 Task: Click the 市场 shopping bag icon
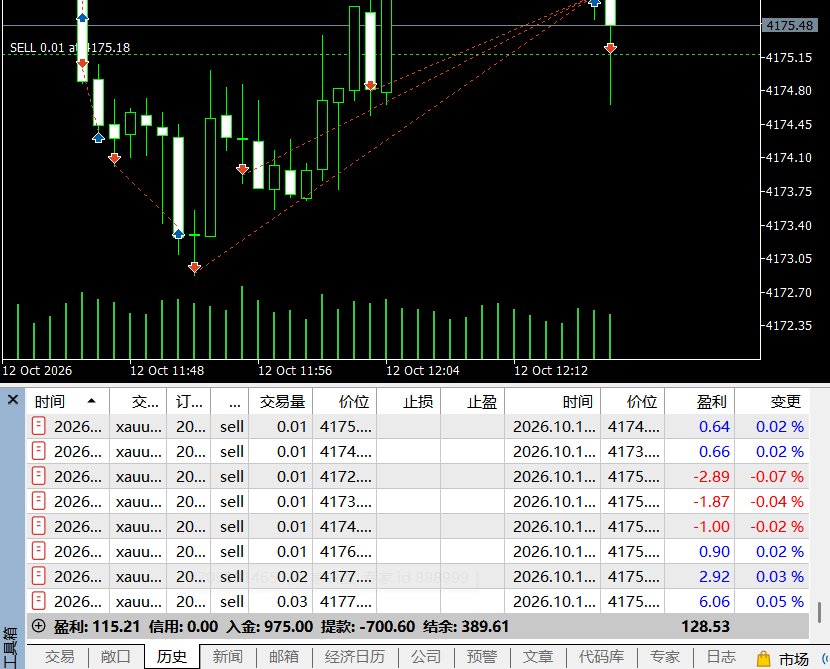(x=763, y=658)
